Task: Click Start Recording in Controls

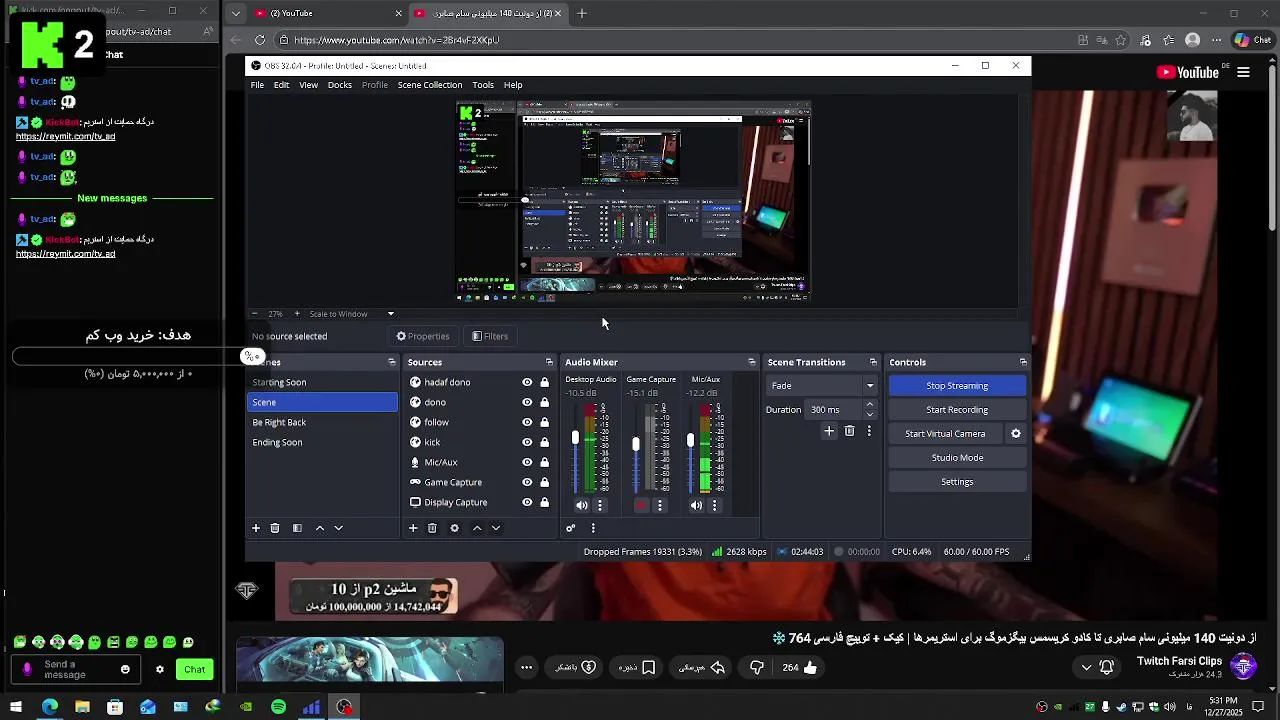Action: 957,410
